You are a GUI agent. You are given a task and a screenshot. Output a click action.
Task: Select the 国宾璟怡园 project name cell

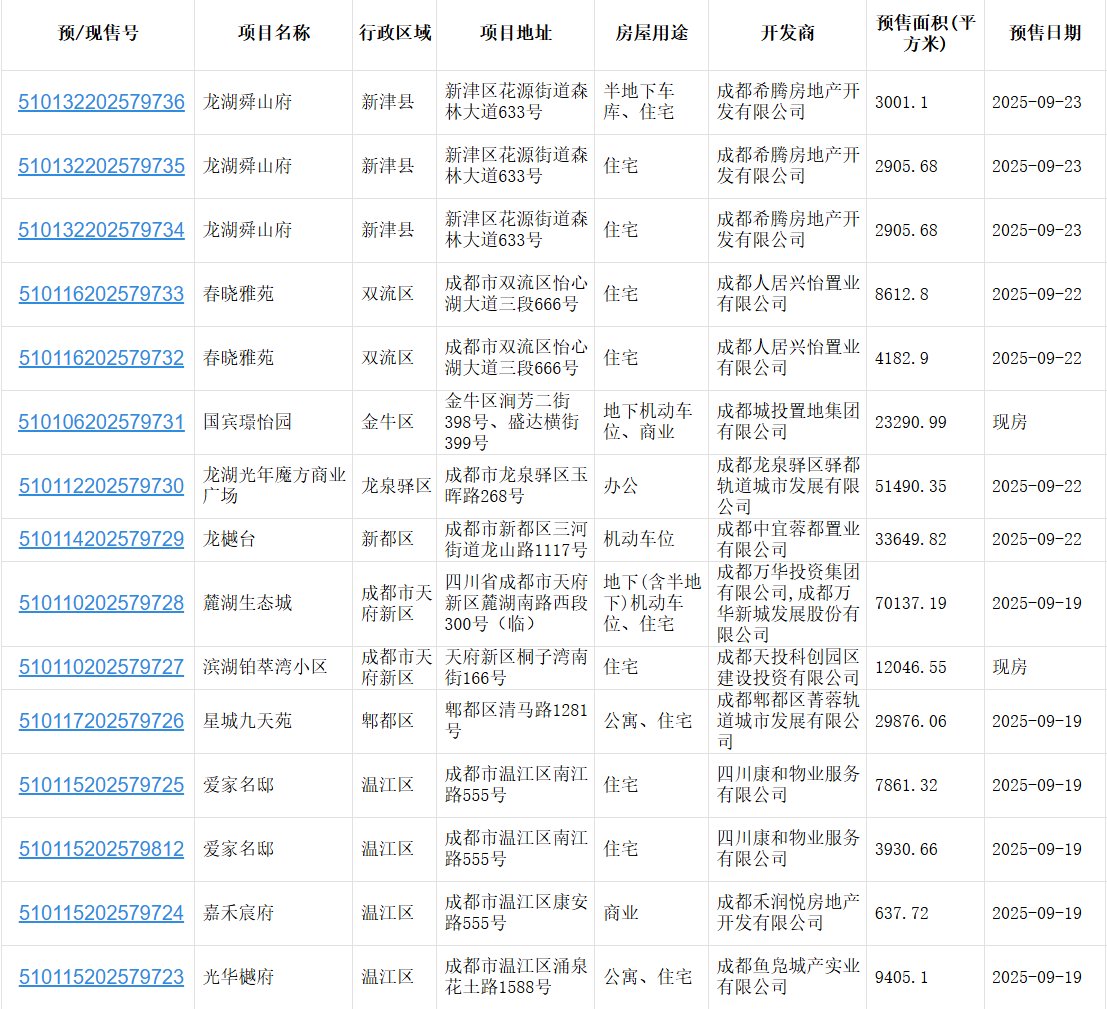[247, 422]
